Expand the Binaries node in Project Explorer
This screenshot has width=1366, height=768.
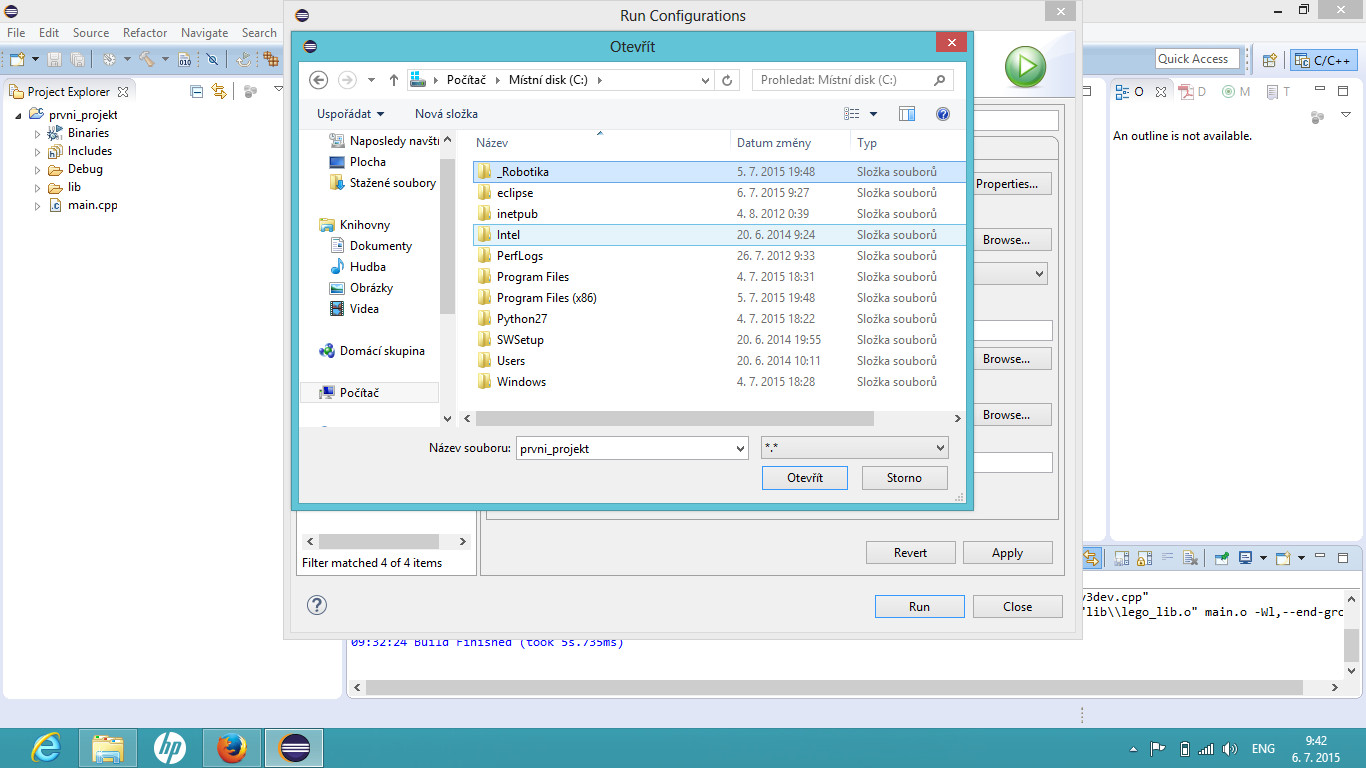[x=38, y=133]
